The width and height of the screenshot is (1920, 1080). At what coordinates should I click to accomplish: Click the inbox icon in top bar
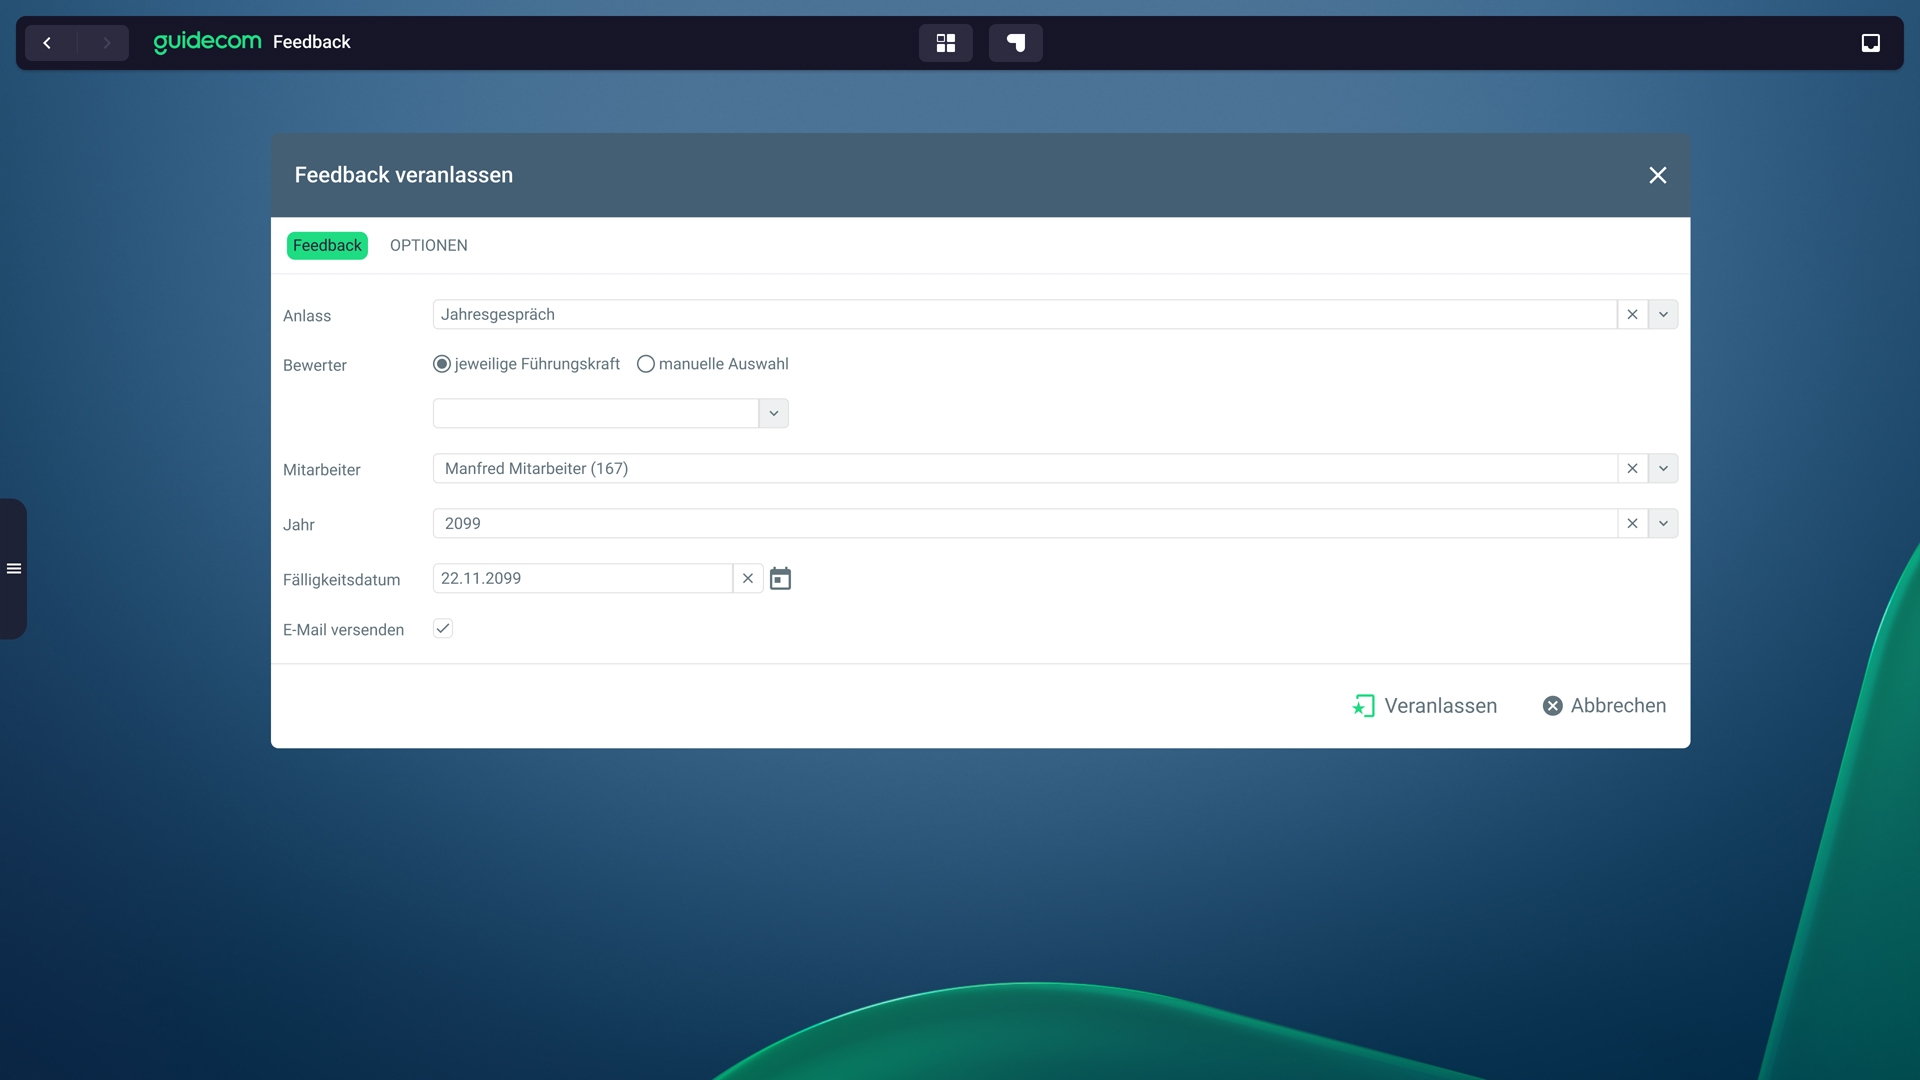tap(1870, 43)
